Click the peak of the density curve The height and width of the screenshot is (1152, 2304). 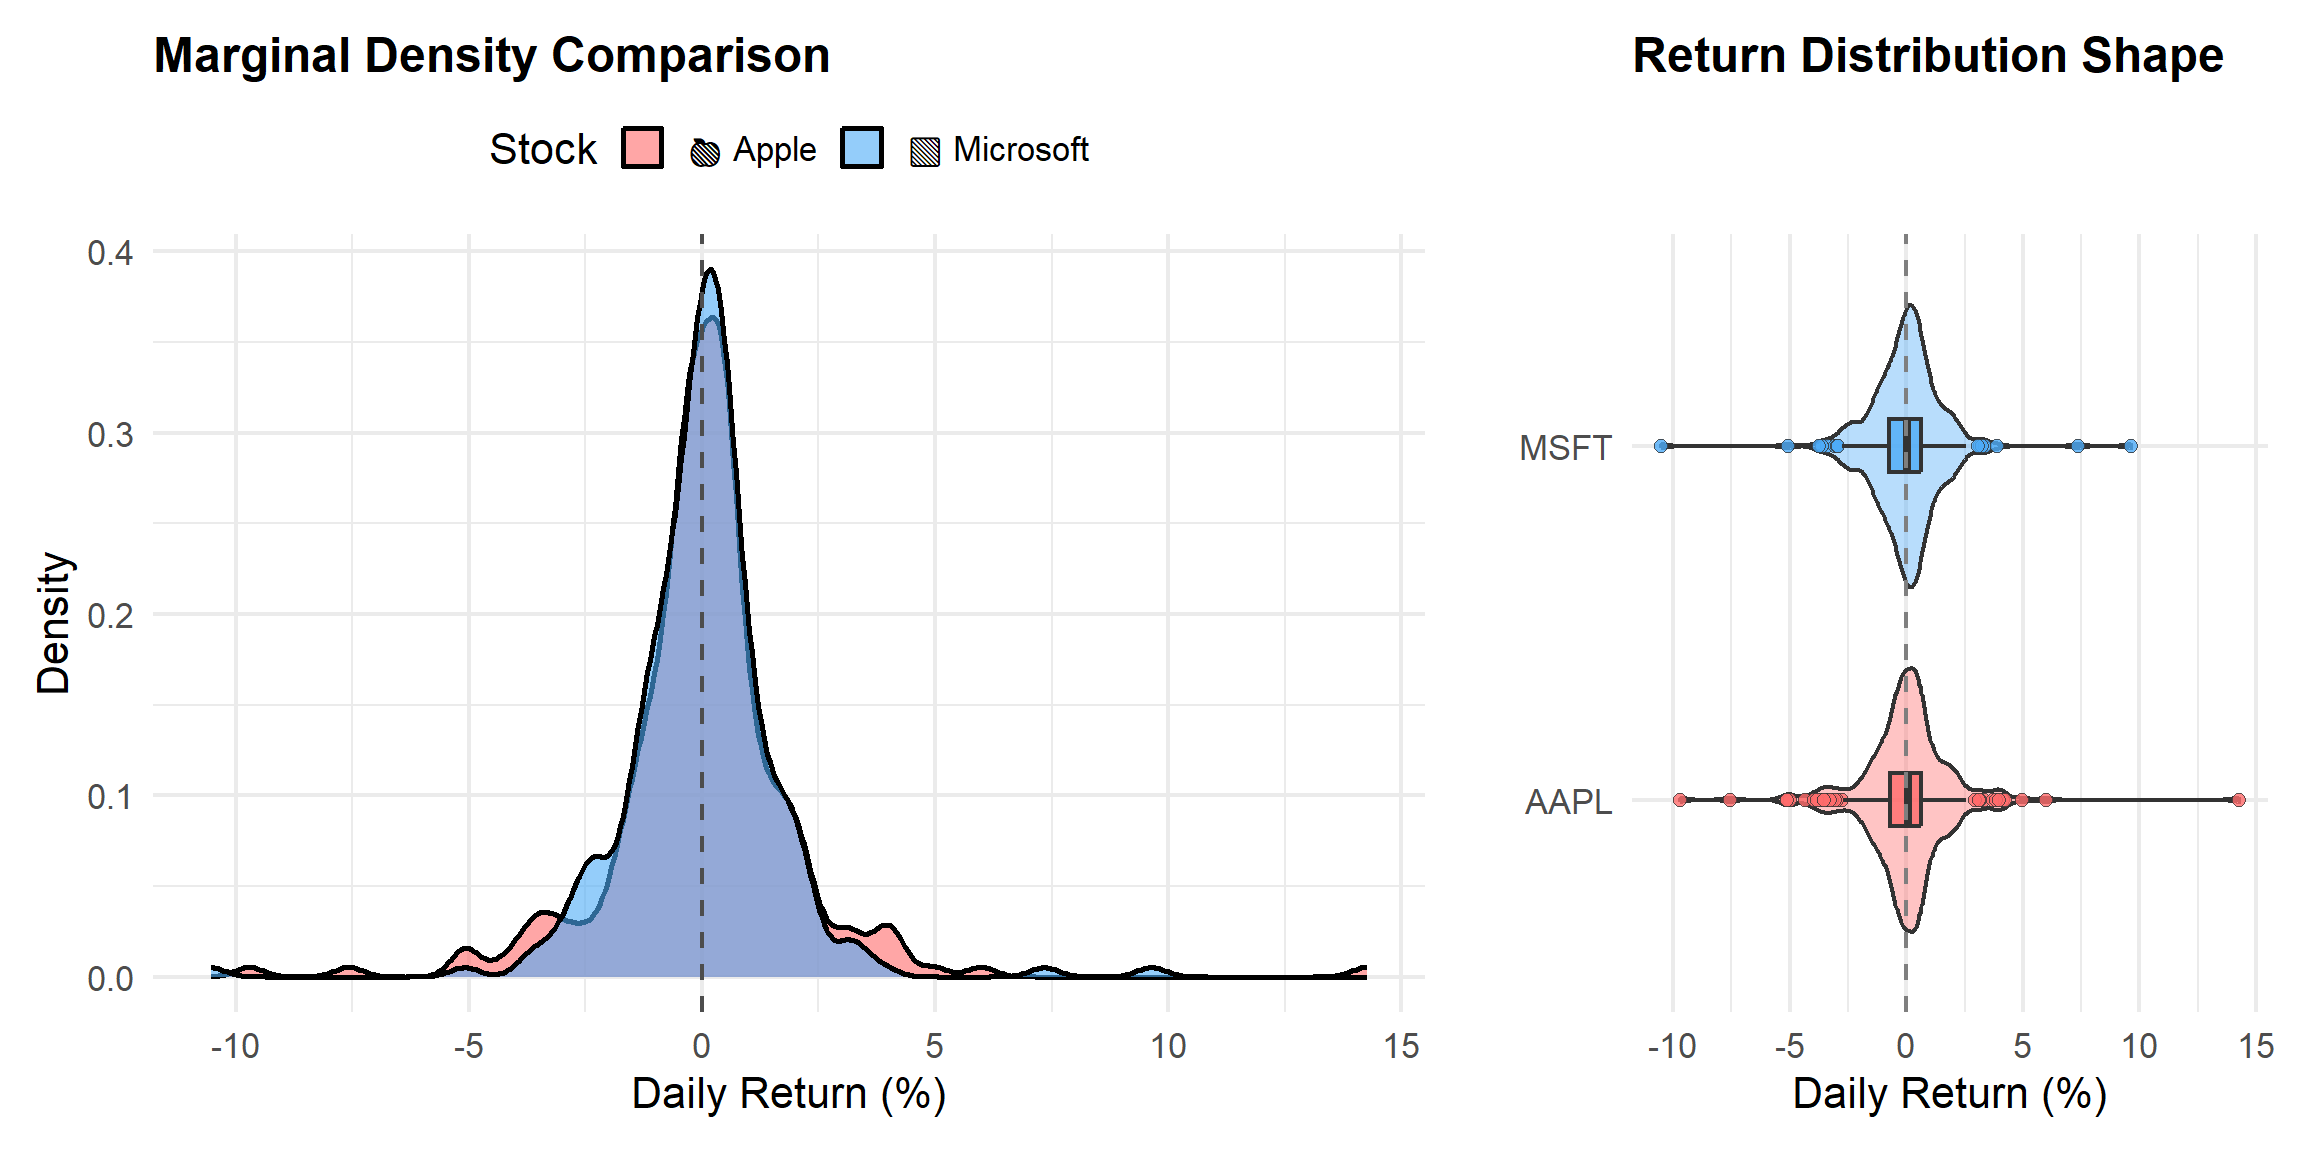point(710,270)
